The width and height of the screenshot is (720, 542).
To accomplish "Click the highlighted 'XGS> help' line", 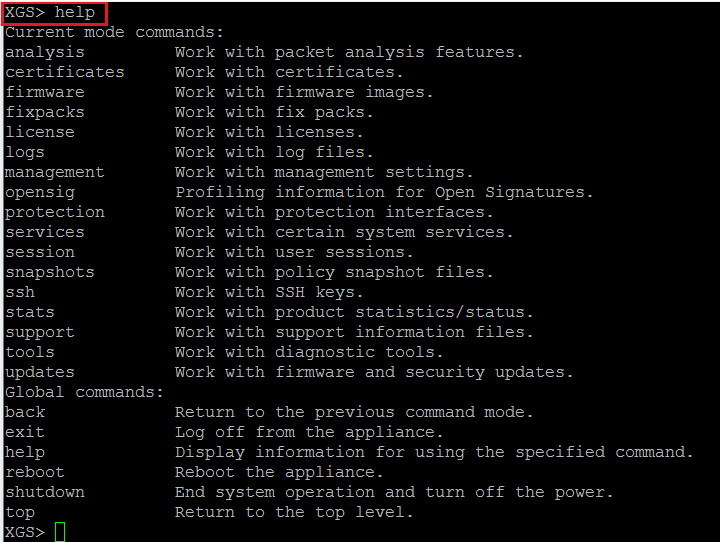I will [x=55, y=13].
